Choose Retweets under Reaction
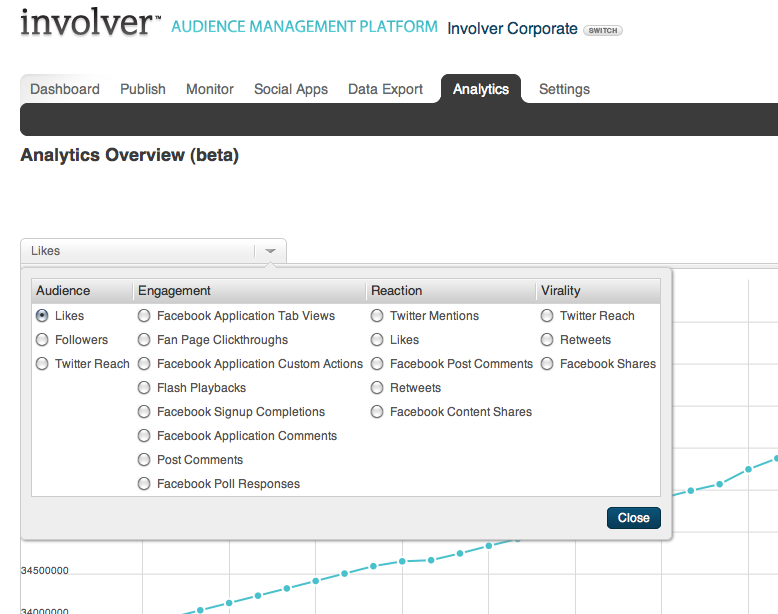 (x=377, y=388)
